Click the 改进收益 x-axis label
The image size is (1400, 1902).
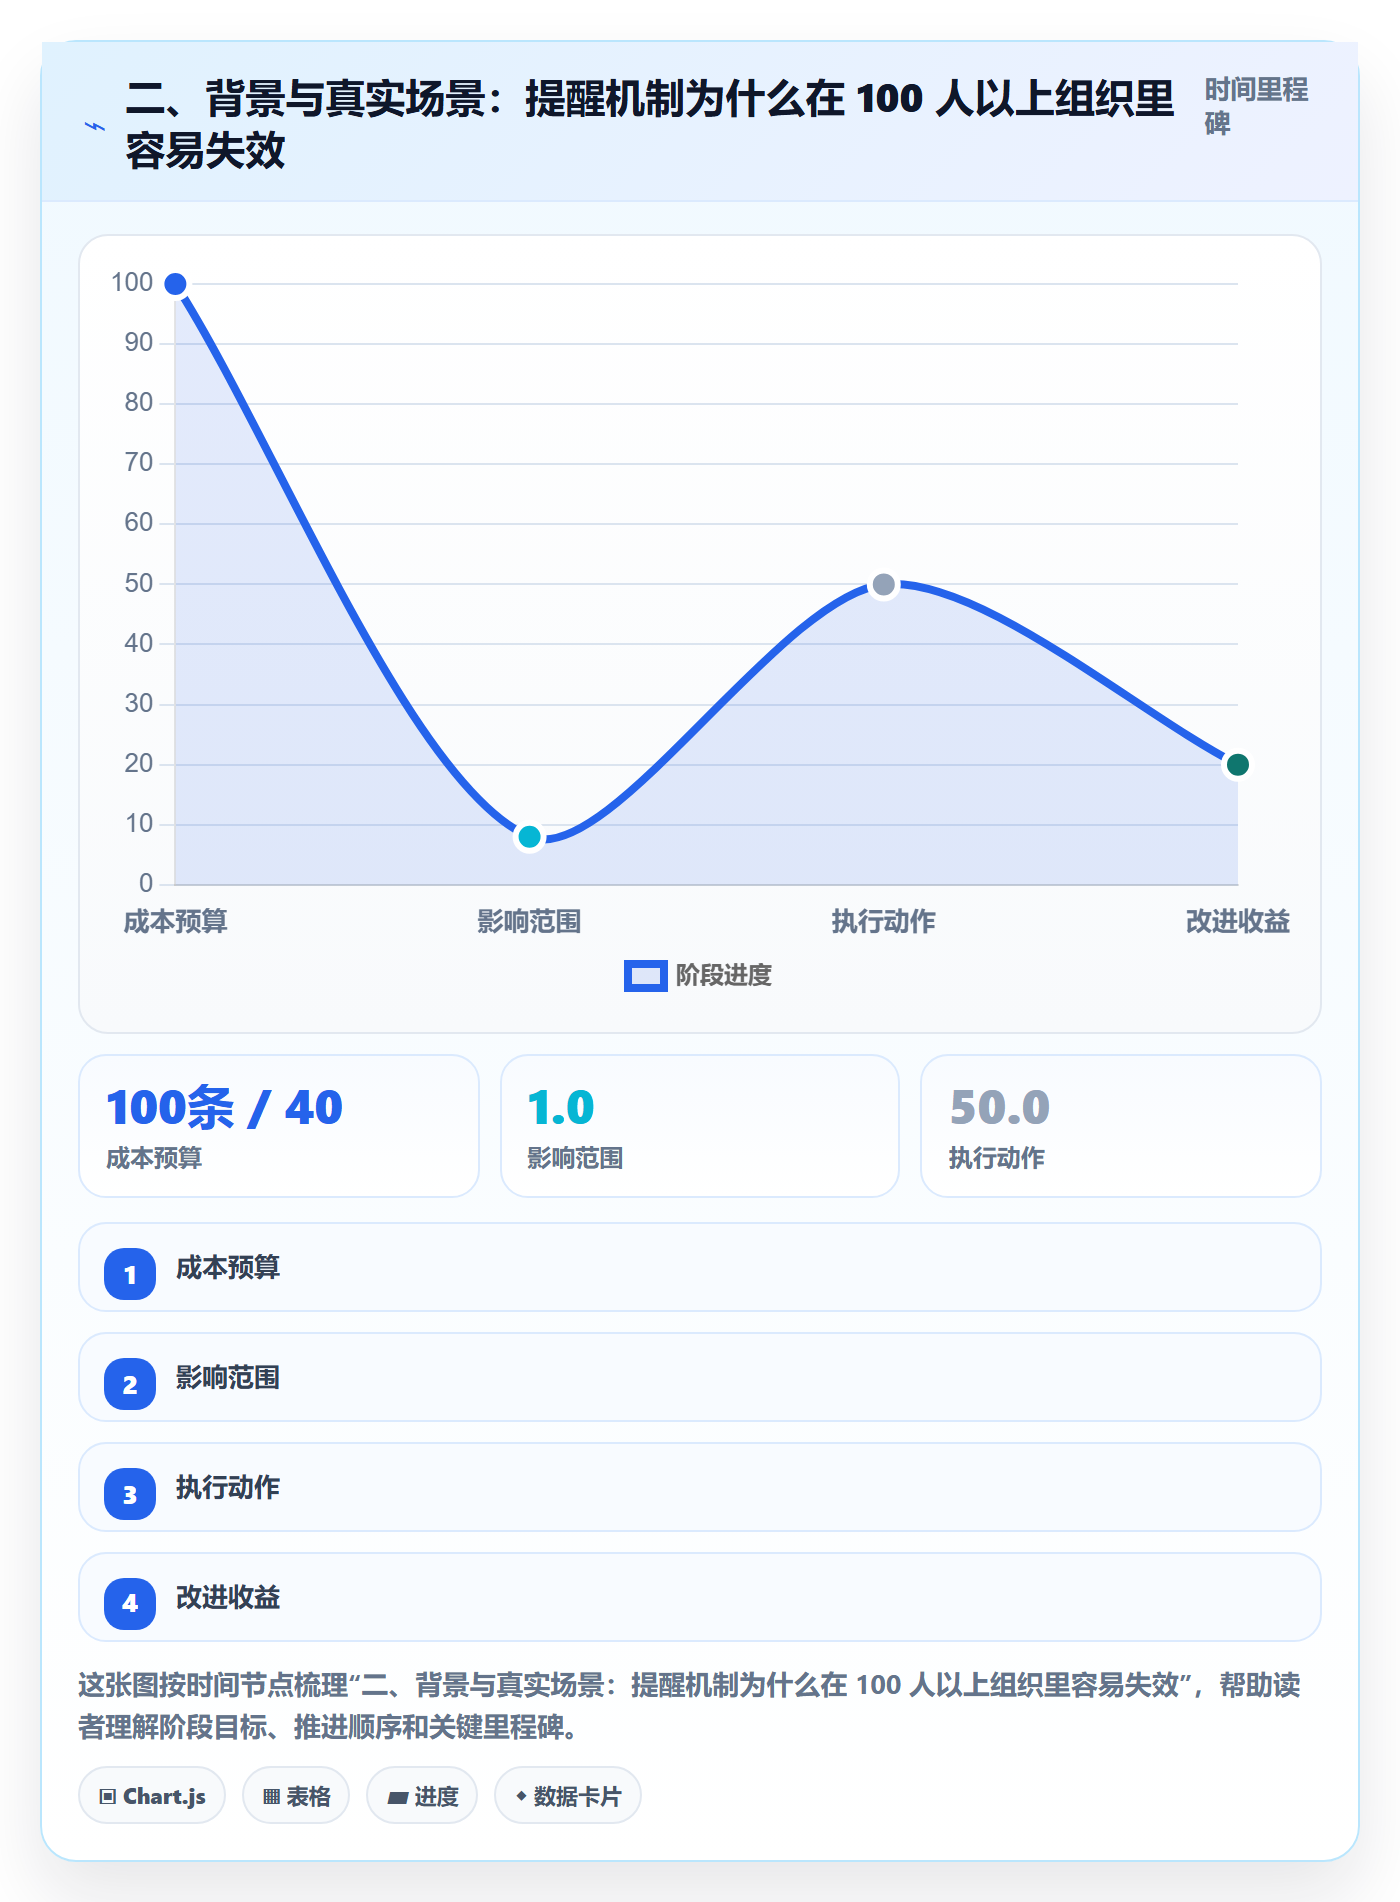[x=1237, y=921]
